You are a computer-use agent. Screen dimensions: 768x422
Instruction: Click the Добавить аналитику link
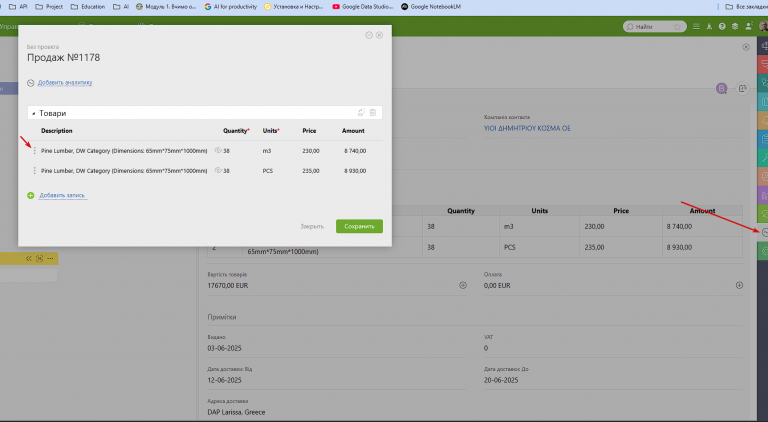pyautogui.click(x=65, y=83)
